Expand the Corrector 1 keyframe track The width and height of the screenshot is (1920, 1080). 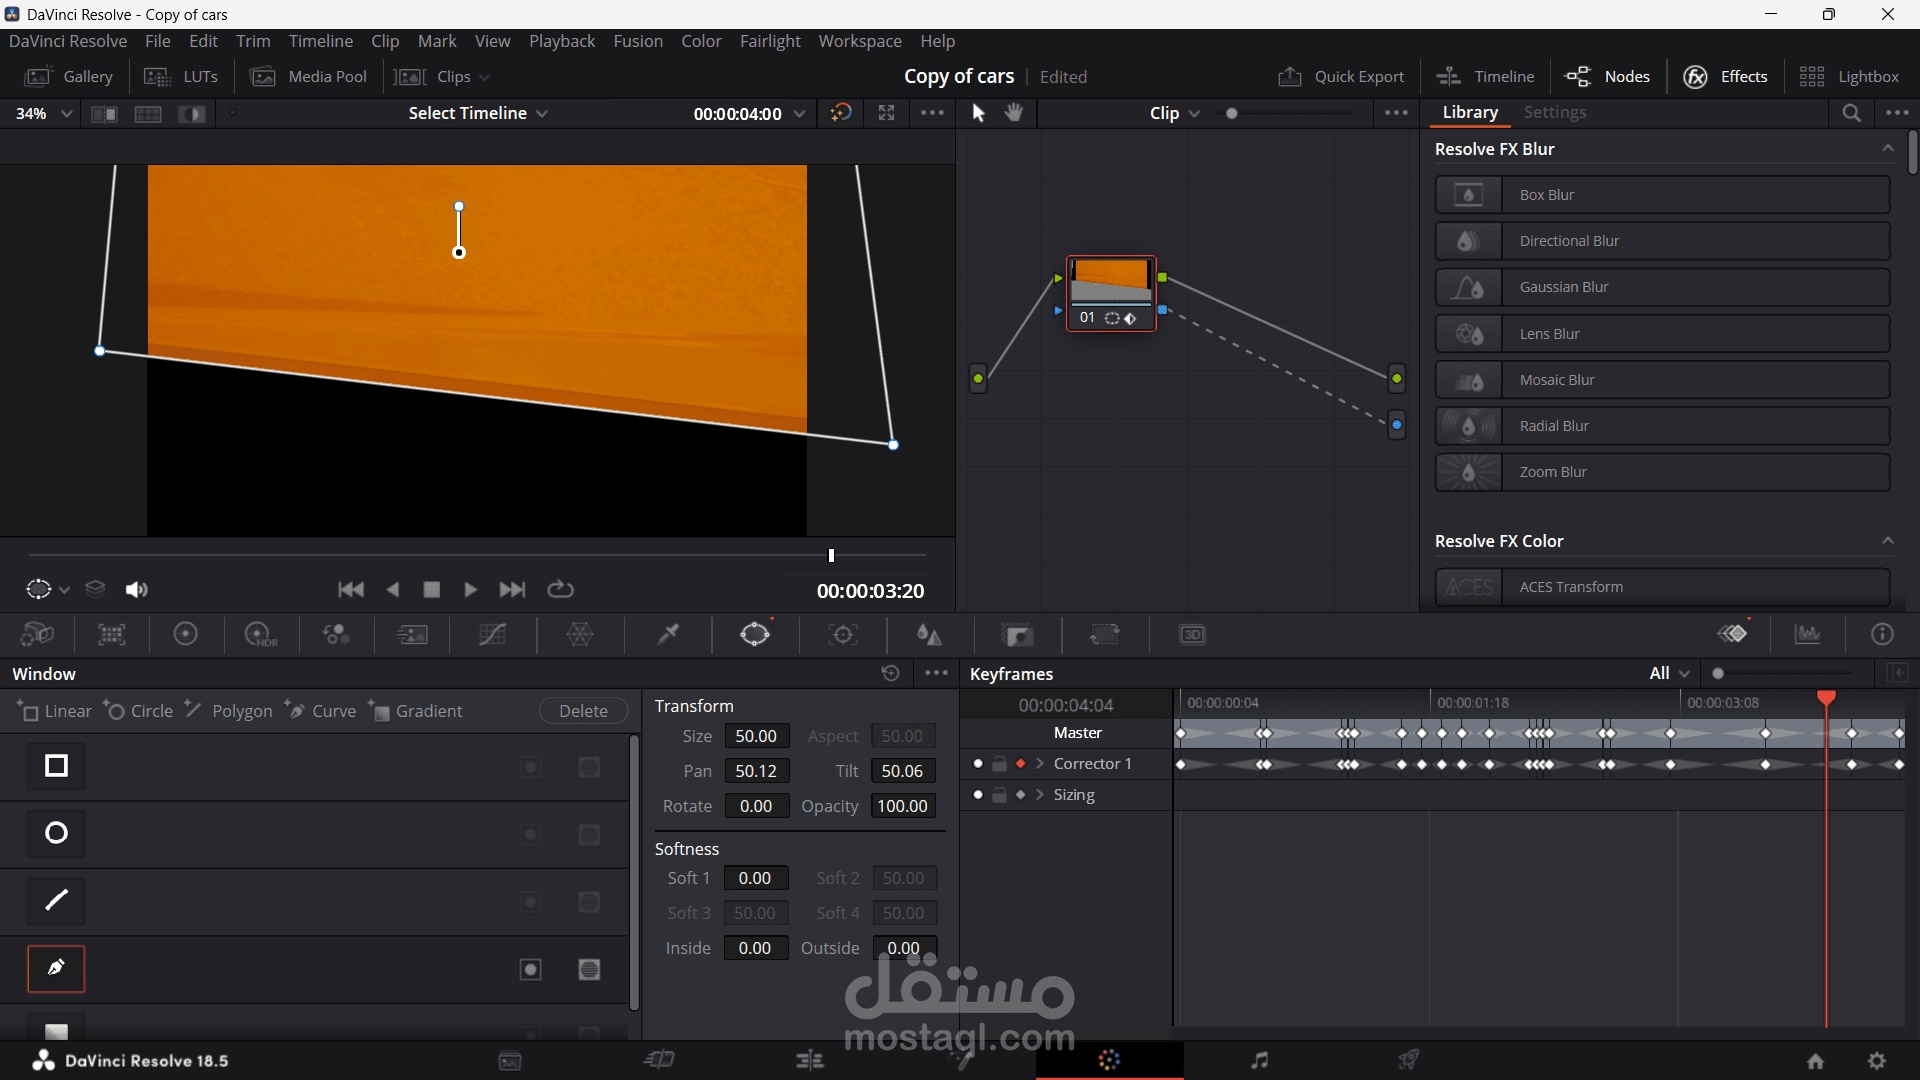point(1040,764)
